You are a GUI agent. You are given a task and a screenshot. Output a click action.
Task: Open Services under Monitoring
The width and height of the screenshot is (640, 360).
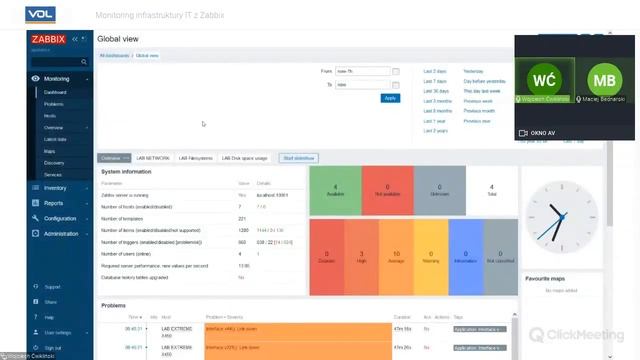point(53,175)
